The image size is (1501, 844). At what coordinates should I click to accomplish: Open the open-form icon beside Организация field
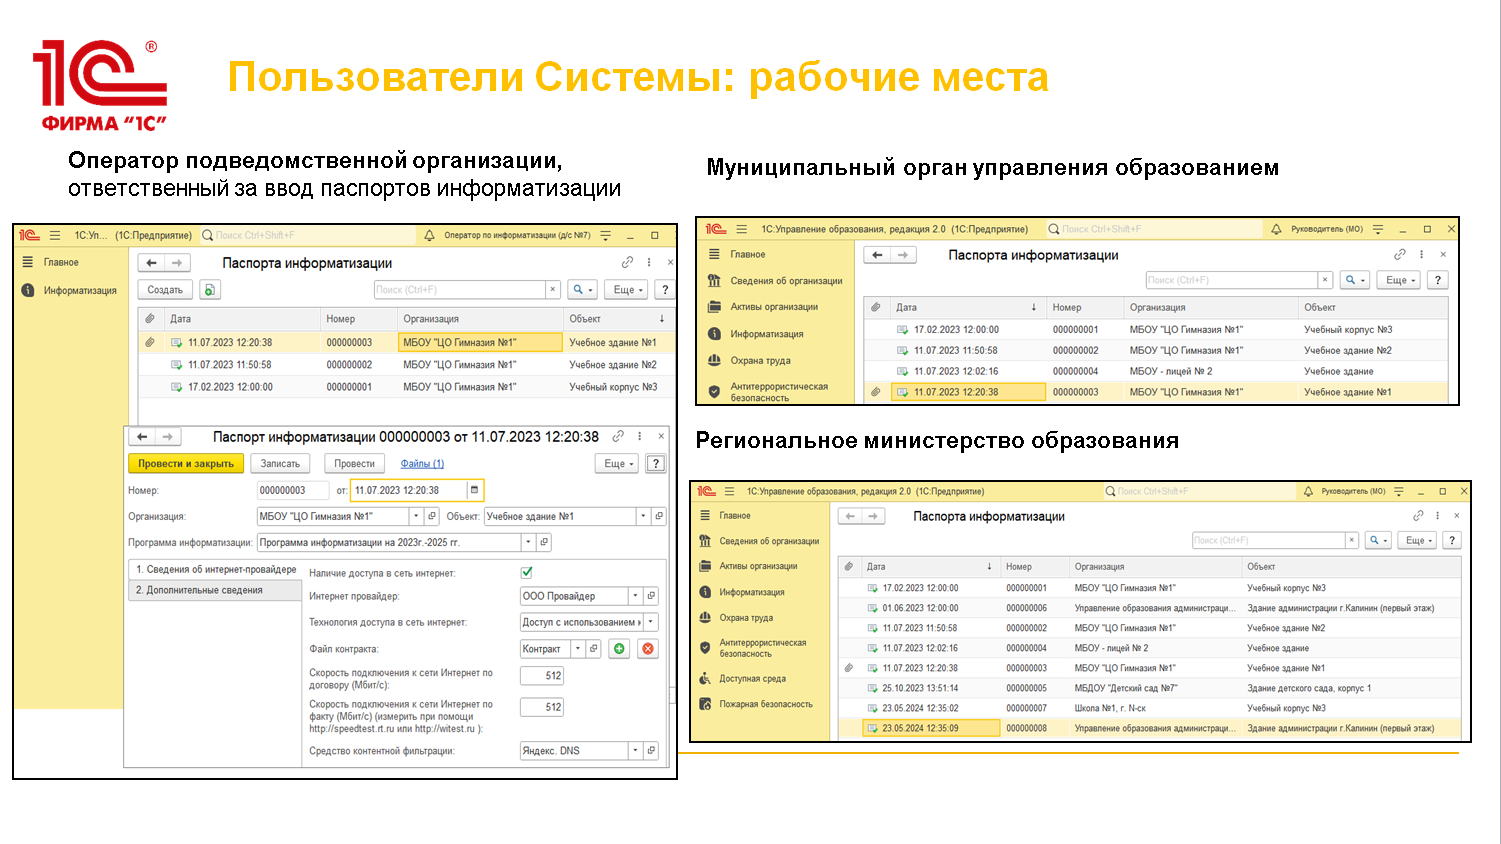tap(432, 516)
